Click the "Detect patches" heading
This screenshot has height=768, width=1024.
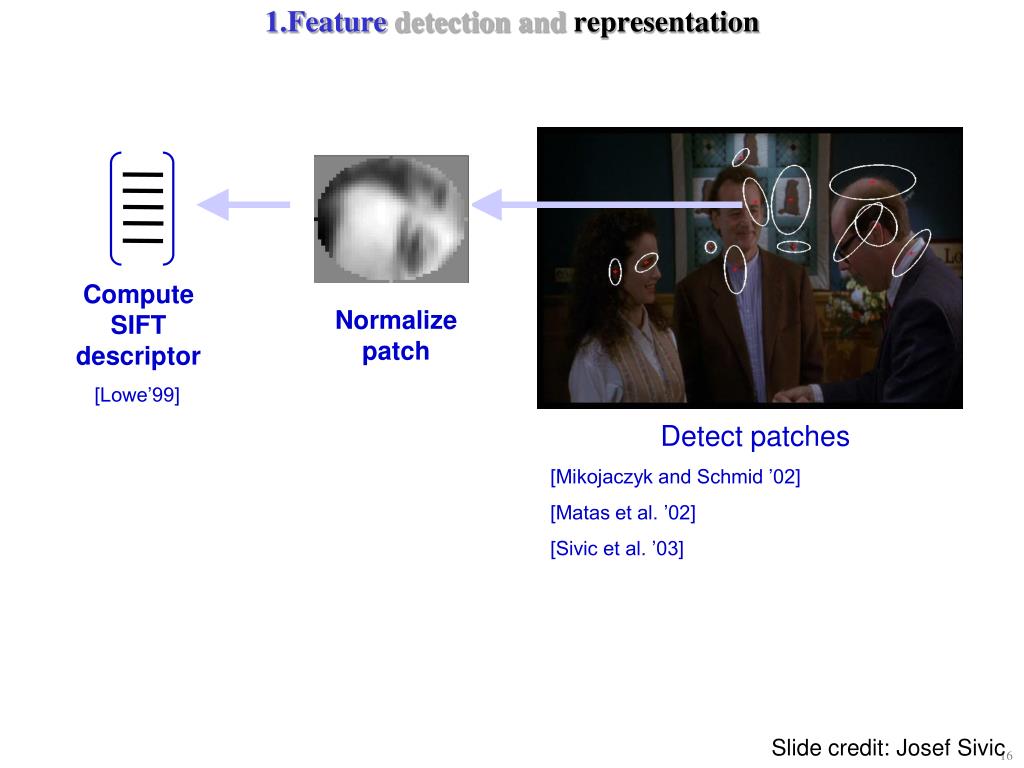[755, 436]
